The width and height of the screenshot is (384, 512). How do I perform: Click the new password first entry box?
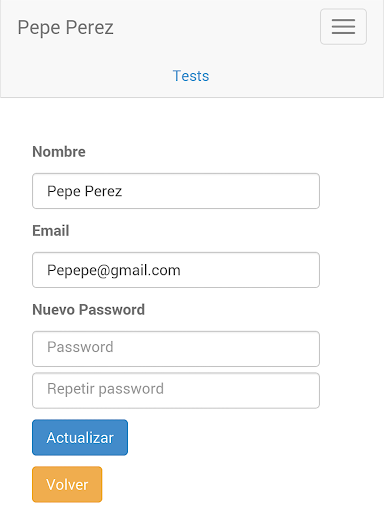(176, 349)
